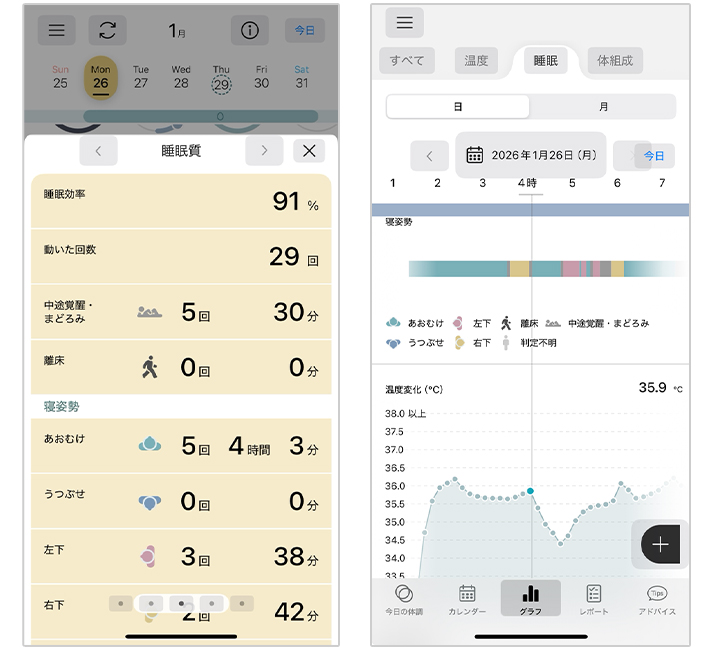
Task: Tap 動いた回数 29回 row
Action: point(181,257)
